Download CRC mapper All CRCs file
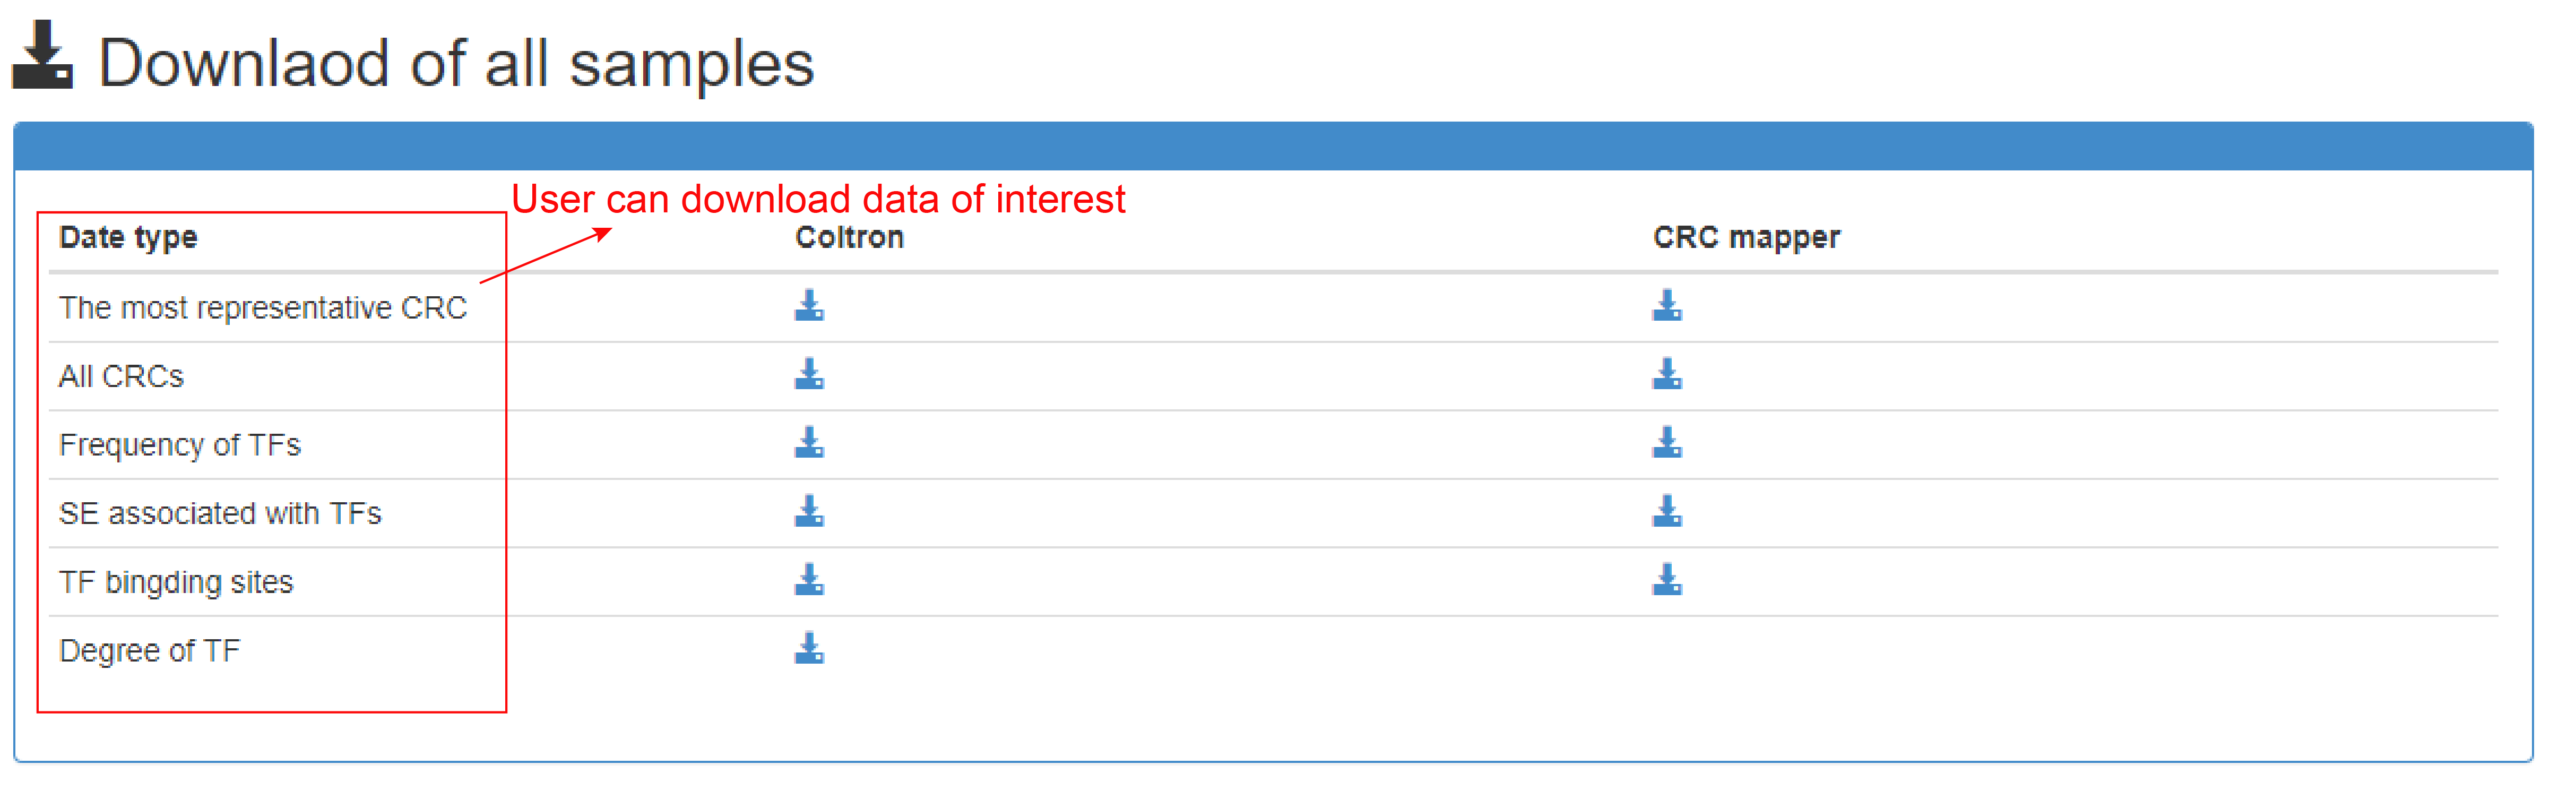 coord(1667,374)
